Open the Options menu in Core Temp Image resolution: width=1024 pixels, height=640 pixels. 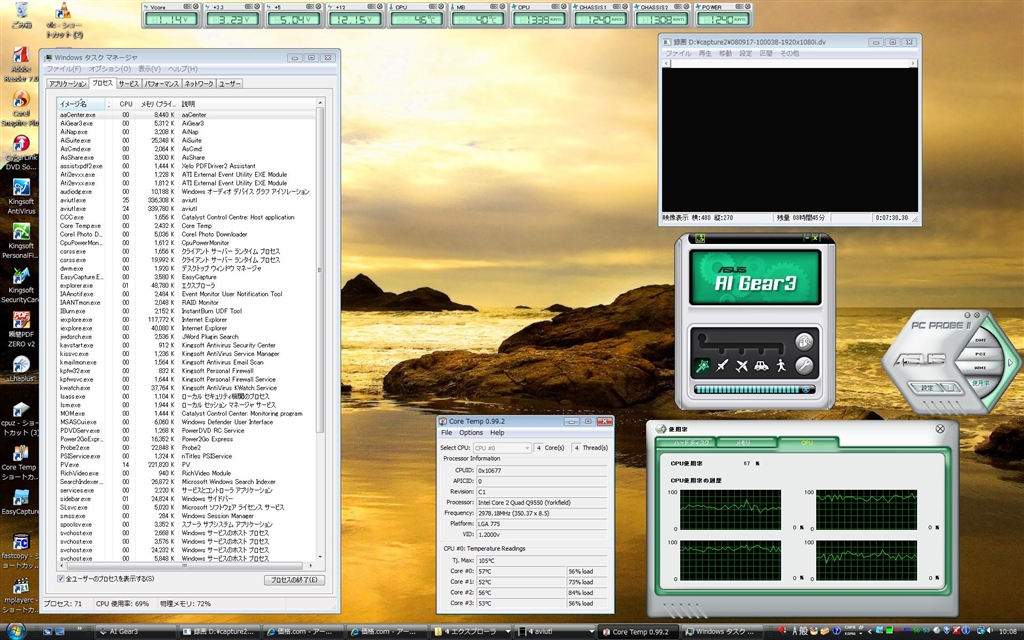coord(470,433)
